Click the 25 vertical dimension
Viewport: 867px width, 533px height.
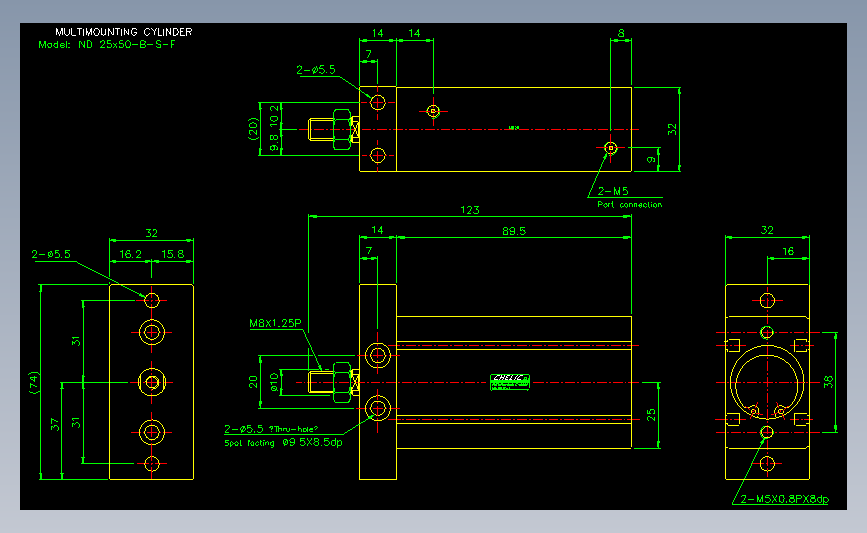click(651, 414)
